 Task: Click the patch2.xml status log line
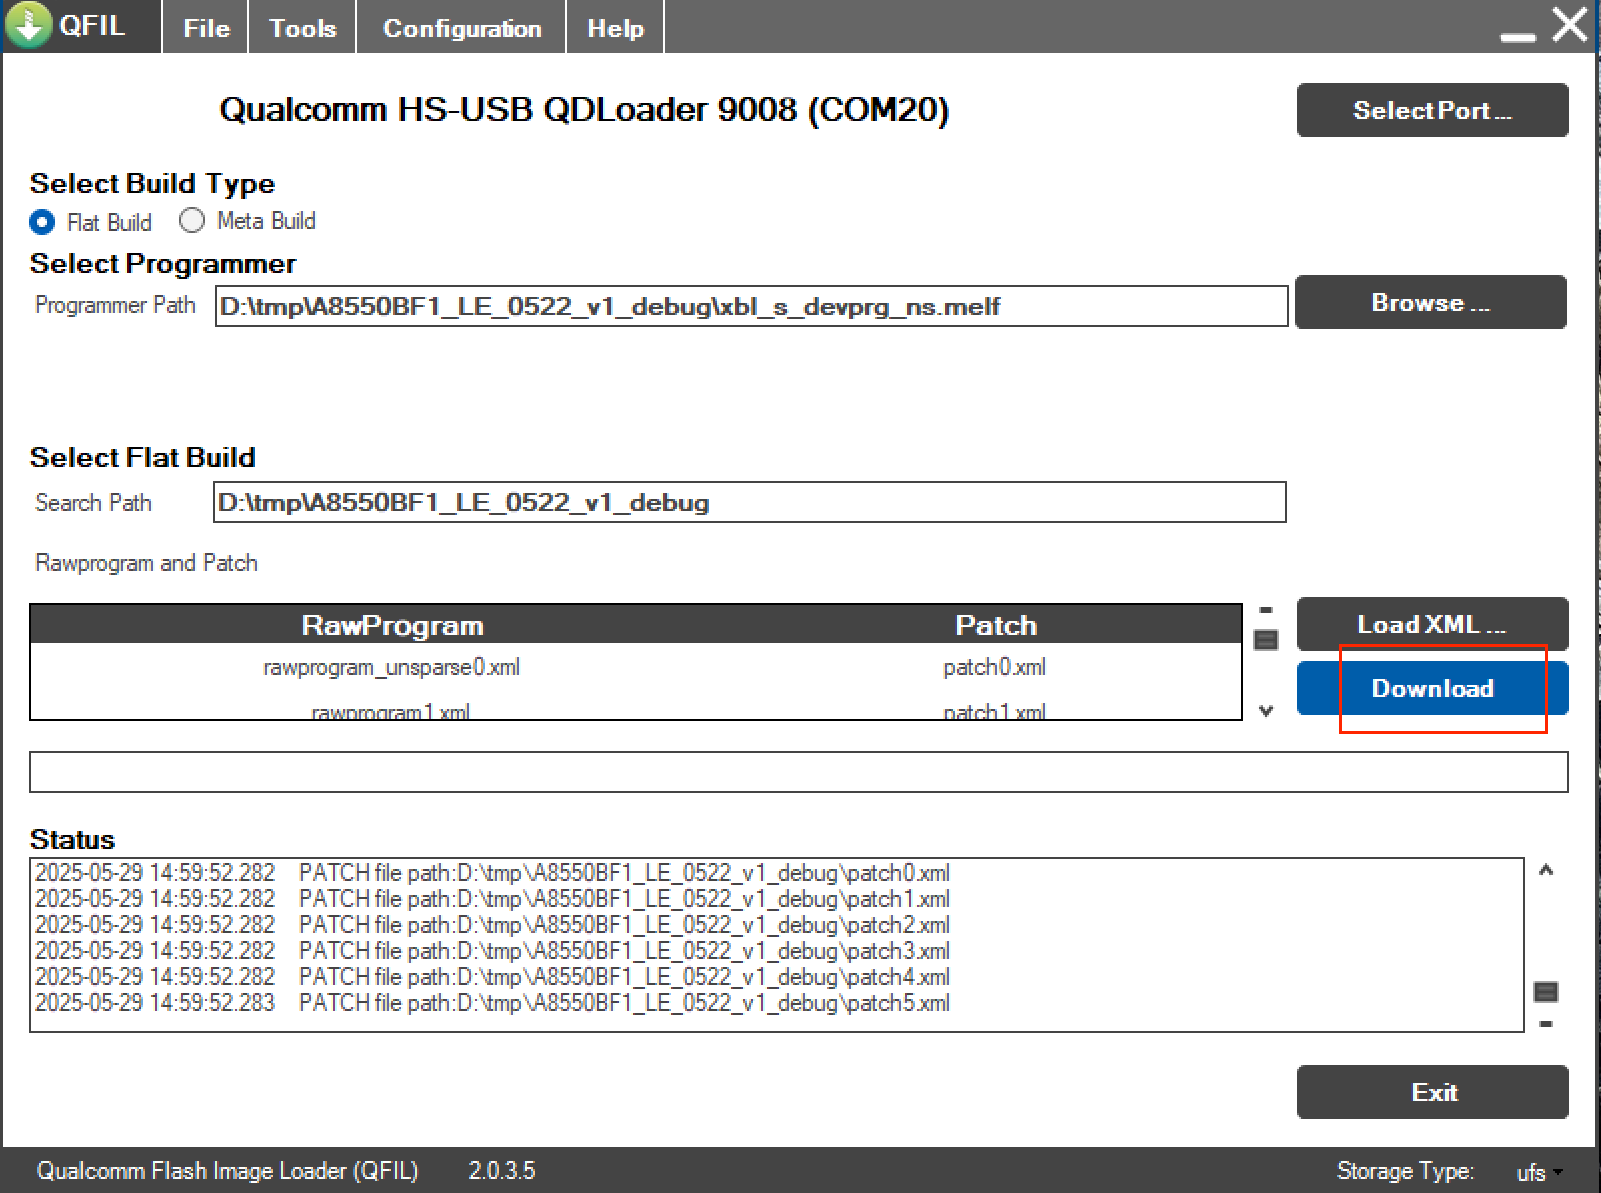tap(492, 925)
